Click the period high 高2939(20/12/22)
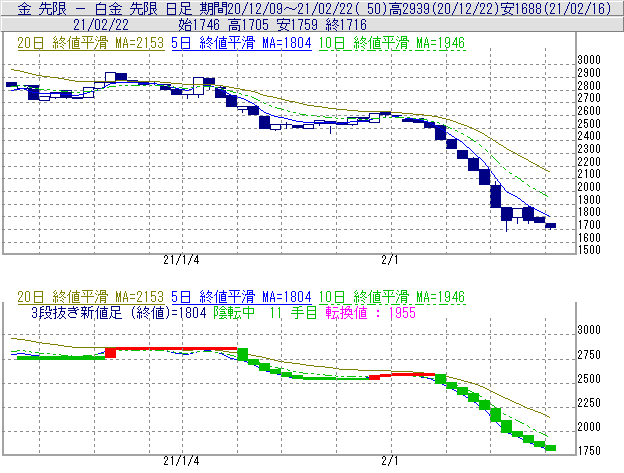Image resolution: width=624 pixels, height=473 pixels. click(444, 8)
